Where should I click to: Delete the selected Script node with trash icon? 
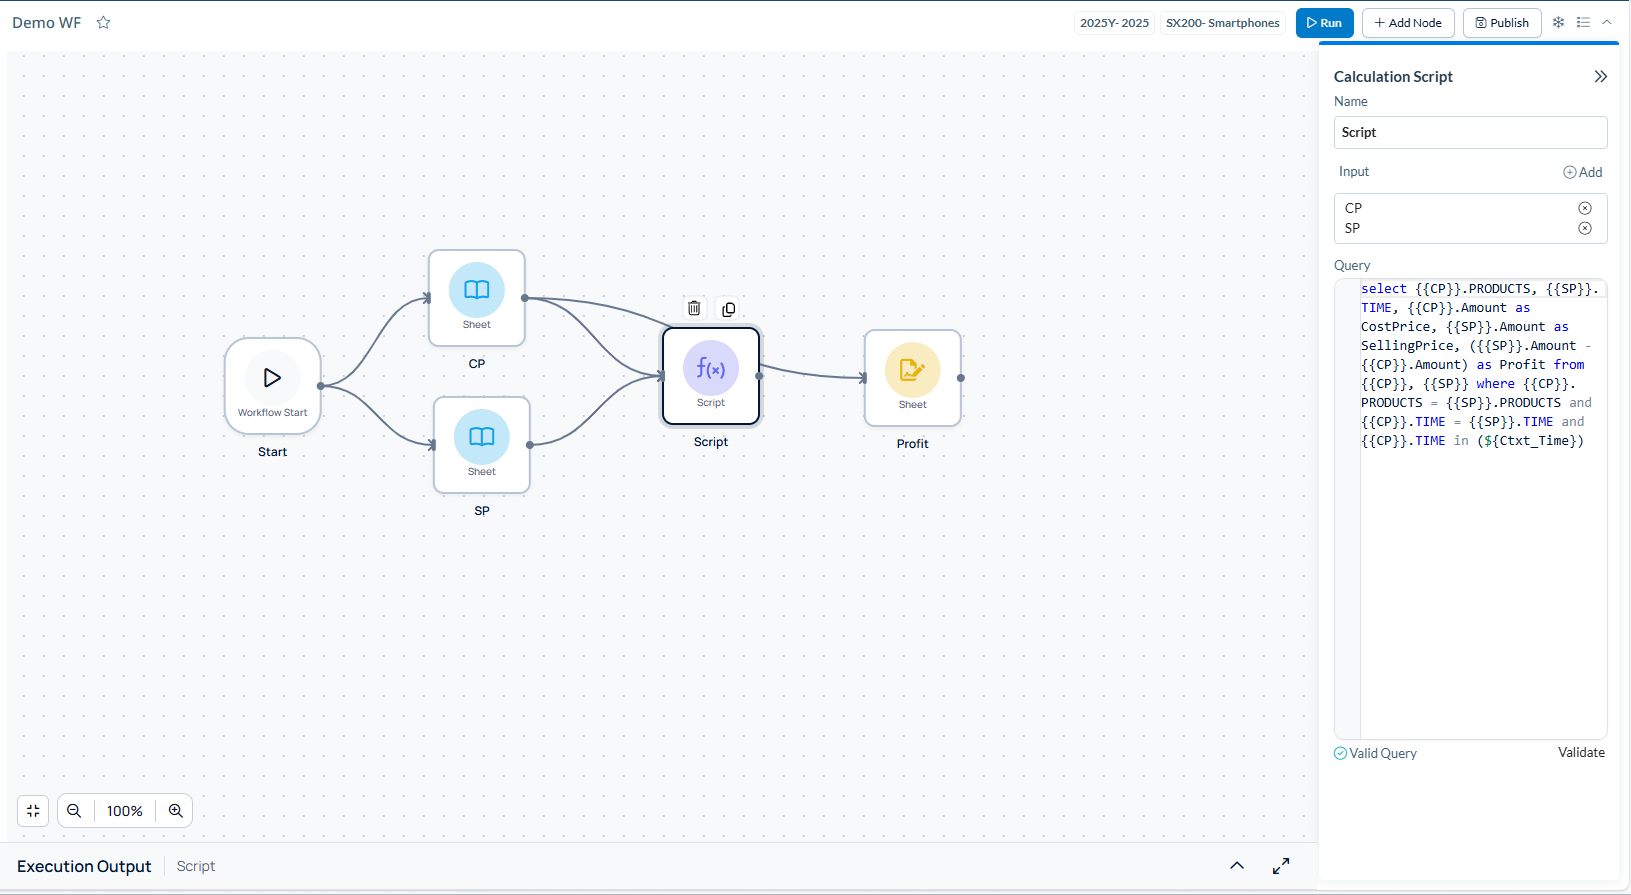pyautogui.click(x=694, y=309)
